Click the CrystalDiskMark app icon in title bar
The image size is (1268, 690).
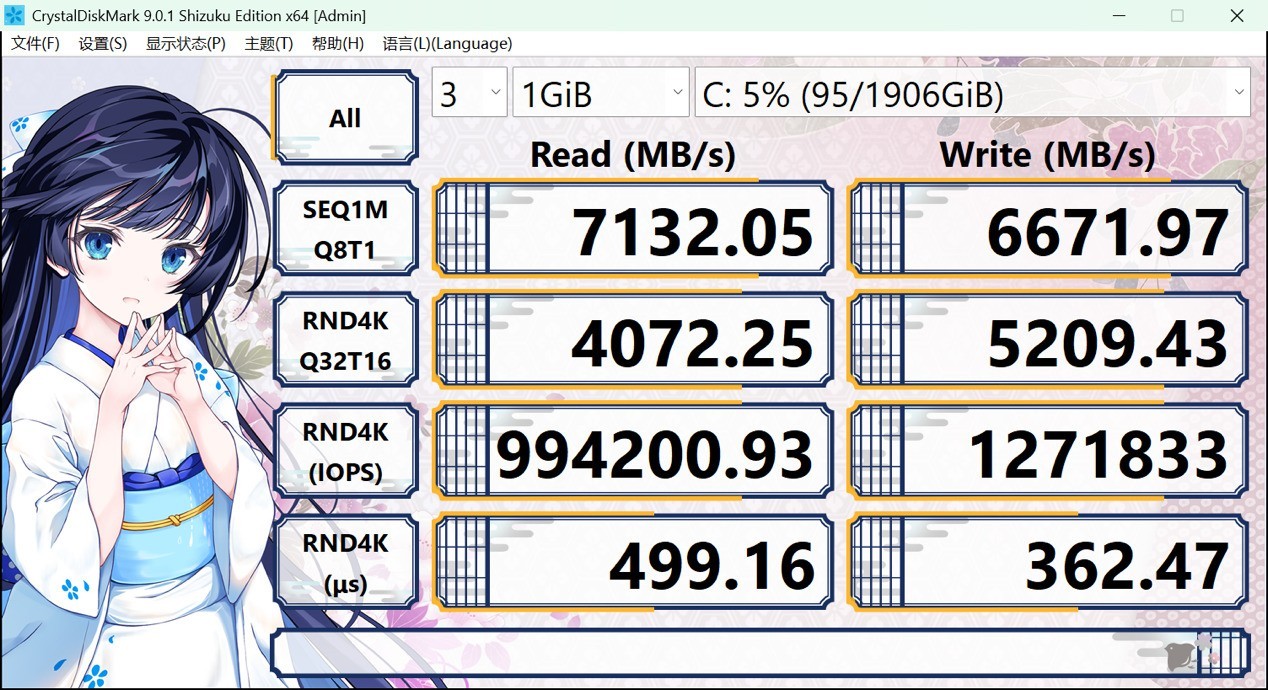click(x=14, y=15)
